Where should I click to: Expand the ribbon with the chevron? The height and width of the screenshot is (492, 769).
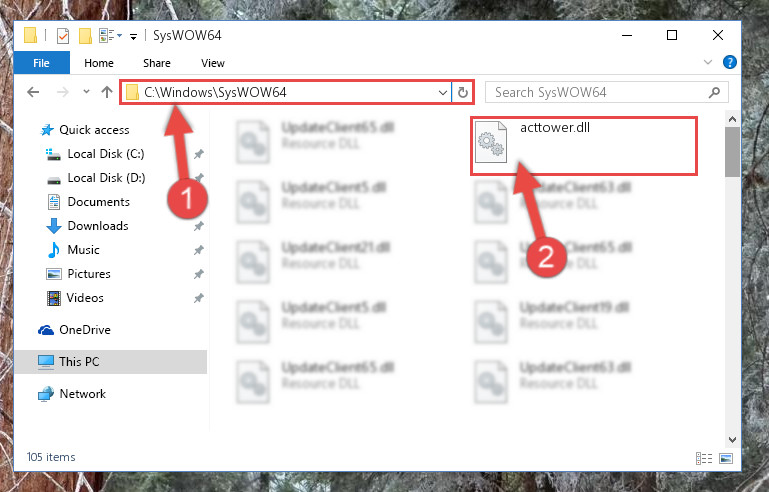tap(708, 62)
